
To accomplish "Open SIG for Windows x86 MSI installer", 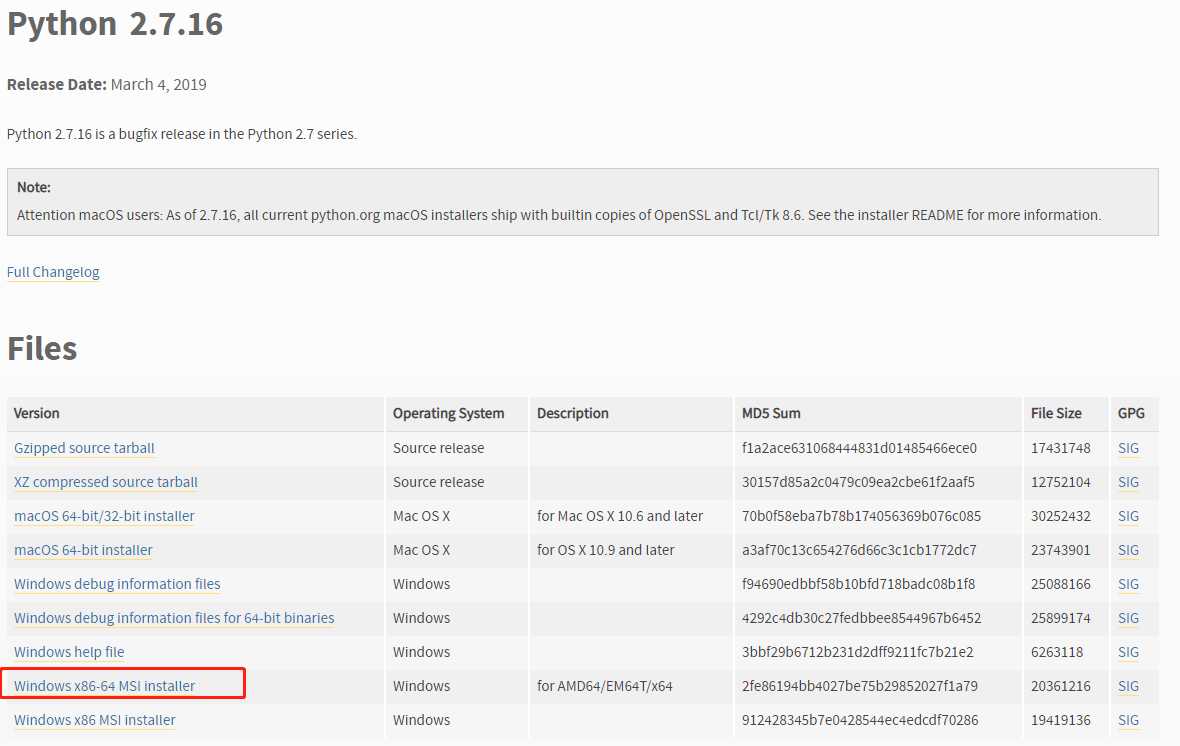I will click(1128, 720).
